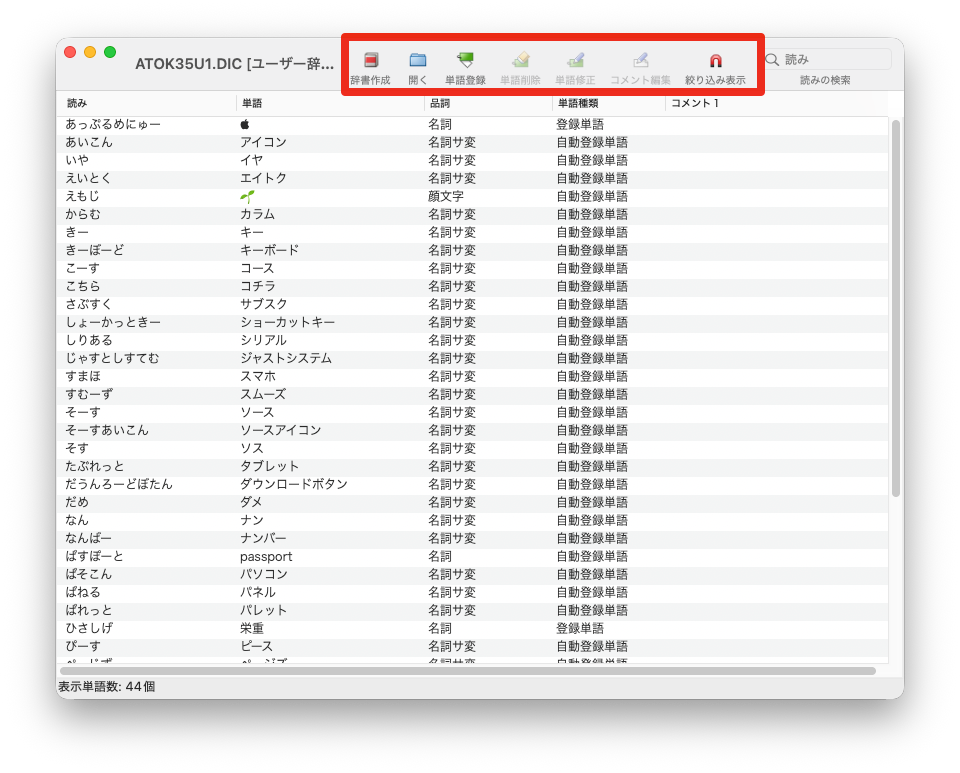This screenshot has width=960, height=773.
Task: Click the 単語登録 (register word) icon
Action: coord(465,61)
